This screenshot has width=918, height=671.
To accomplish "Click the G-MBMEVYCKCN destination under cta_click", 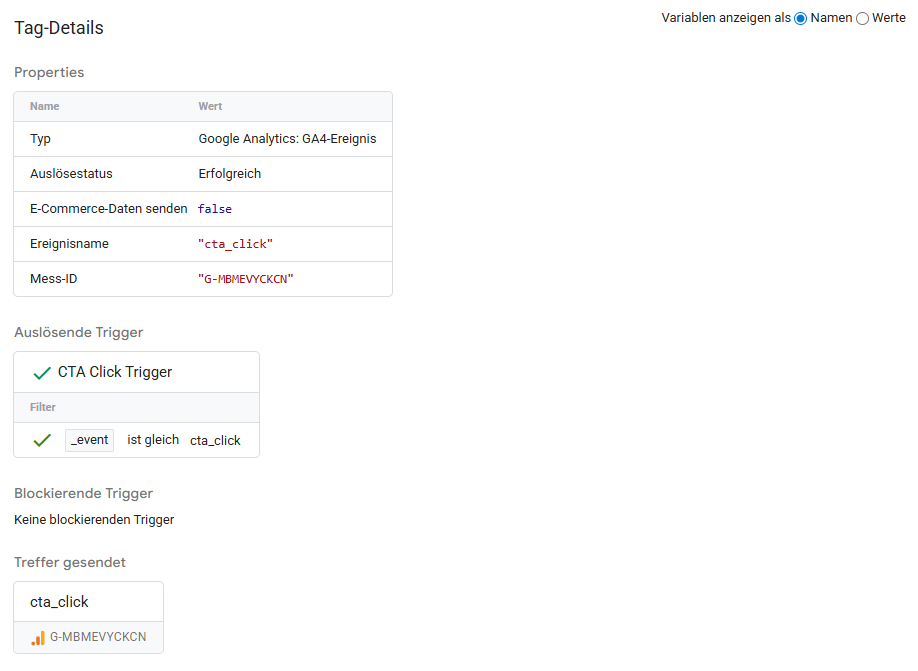I will tap(88, 637).
